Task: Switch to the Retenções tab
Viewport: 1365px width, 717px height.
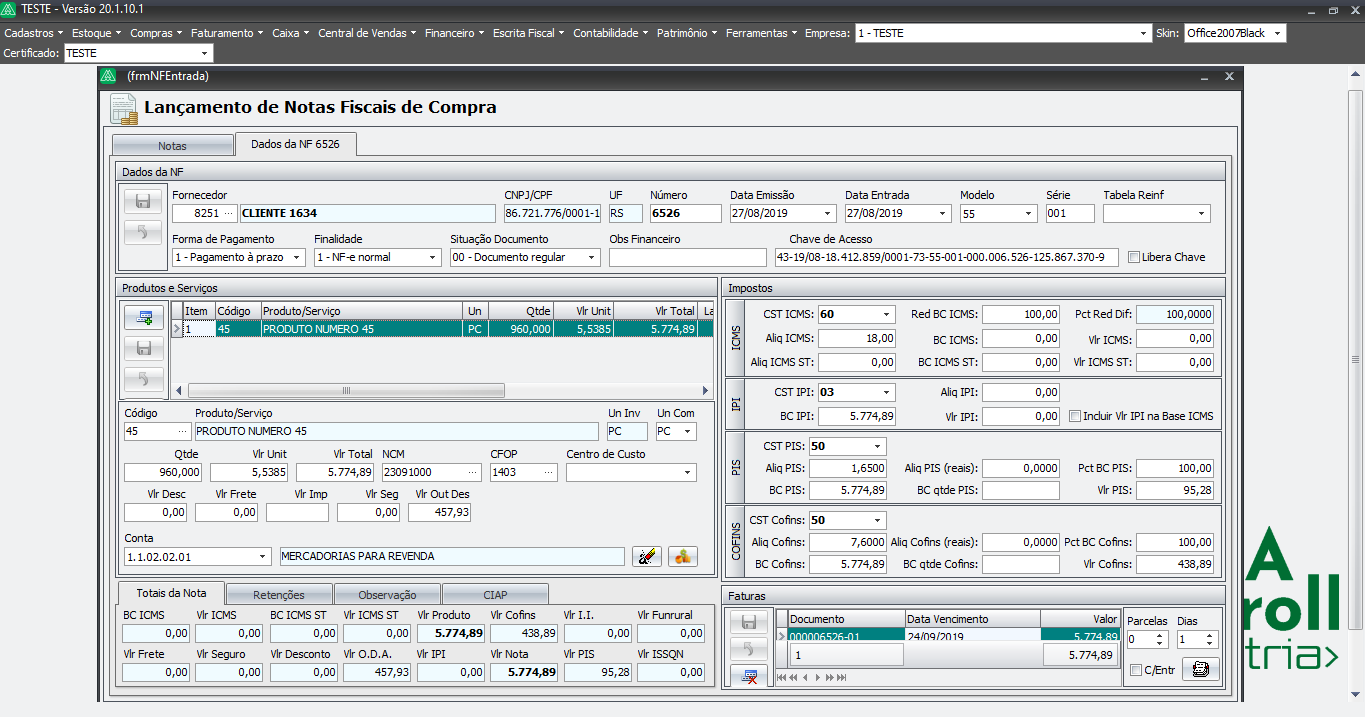Action: (279, 595)
